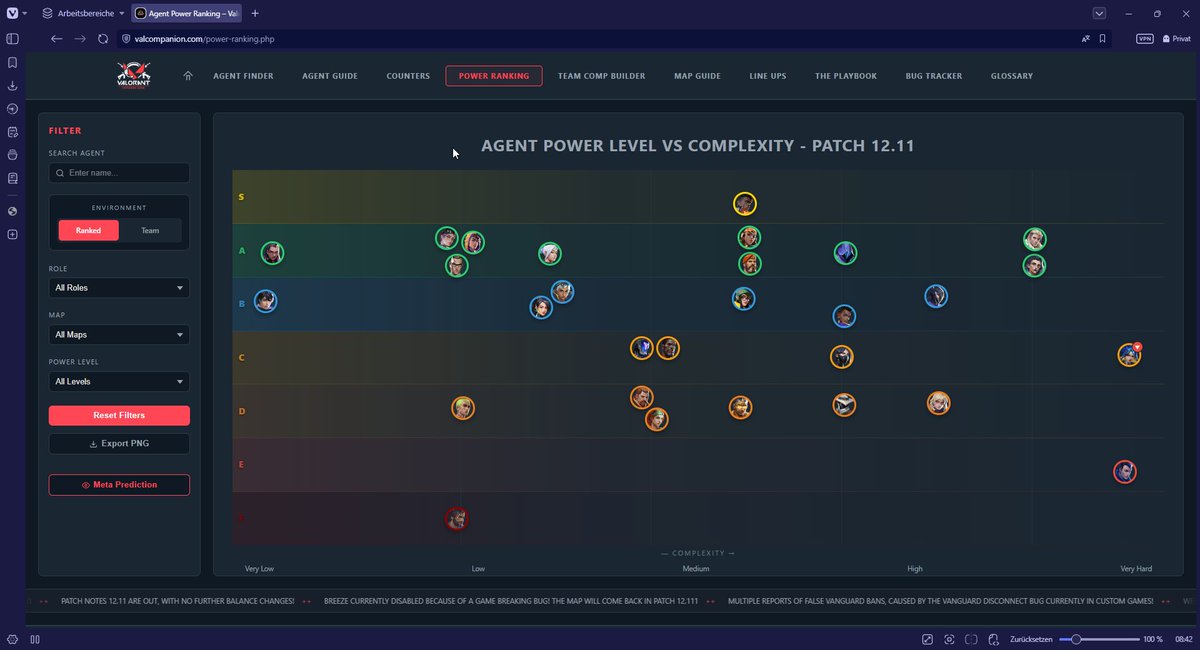Viewport: 1200px width, 650px height.
Task: Go to the Counters page
Action: coord(408,76)
